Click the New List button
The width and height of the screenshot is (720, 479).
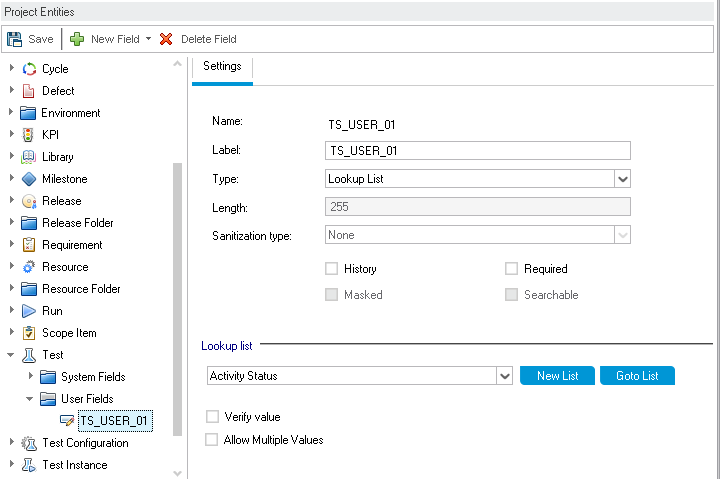[x=557, y=376]
